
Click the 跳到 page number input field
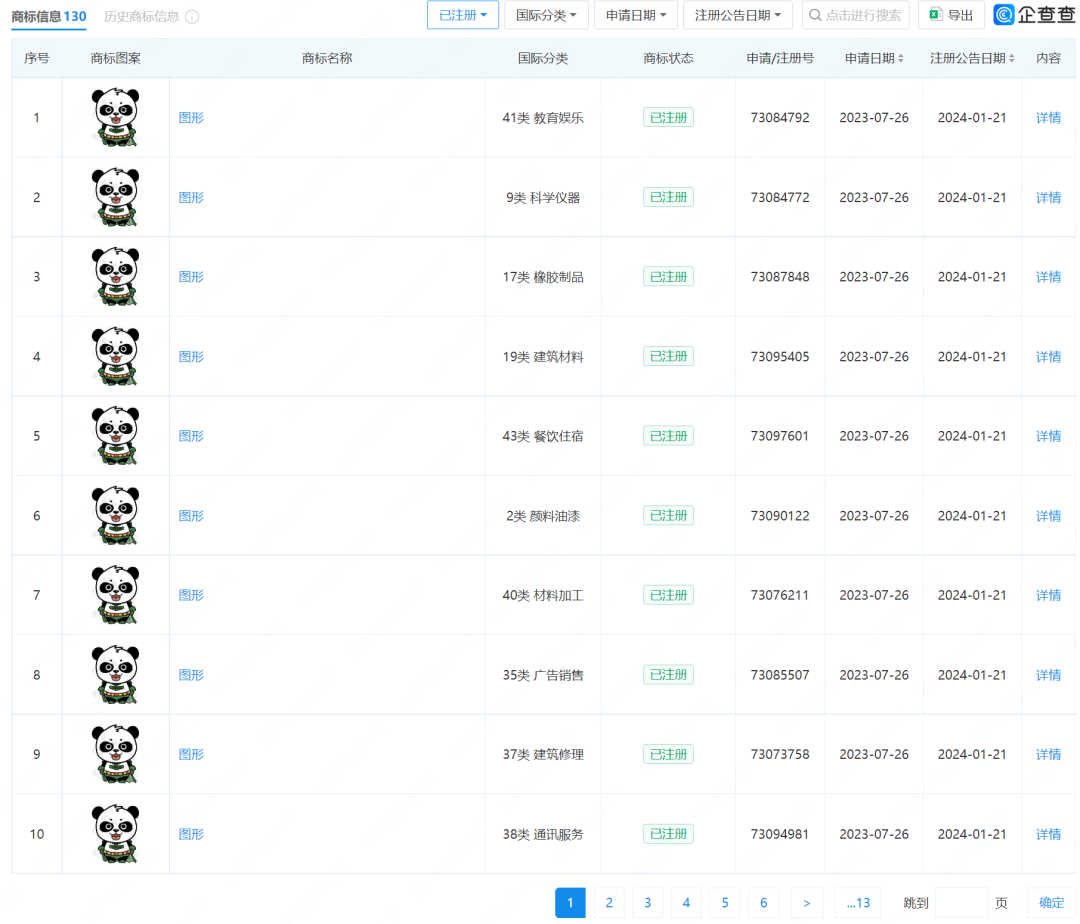tap(961, 903)
